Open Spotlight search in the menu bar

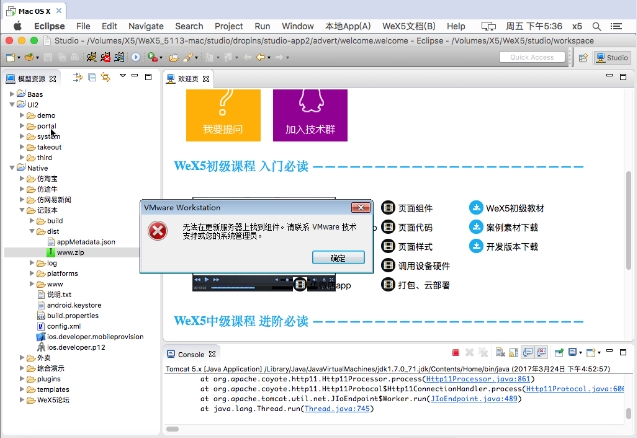(596, 26)
